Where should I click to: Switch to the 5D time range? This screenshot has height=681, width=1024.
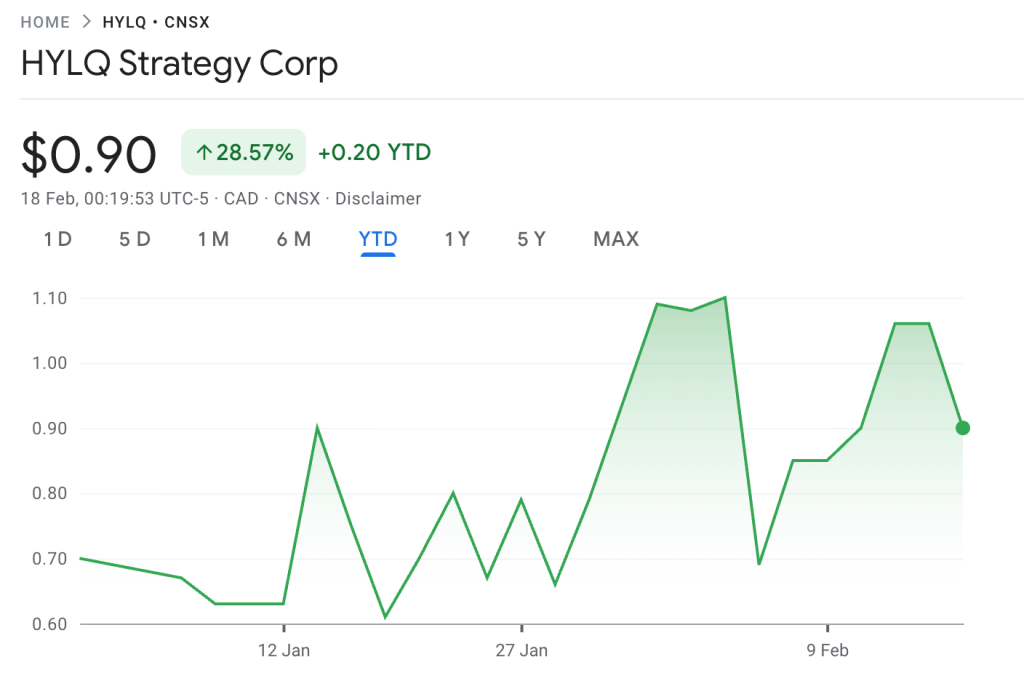pyautogui.click(x=135, y=239)
